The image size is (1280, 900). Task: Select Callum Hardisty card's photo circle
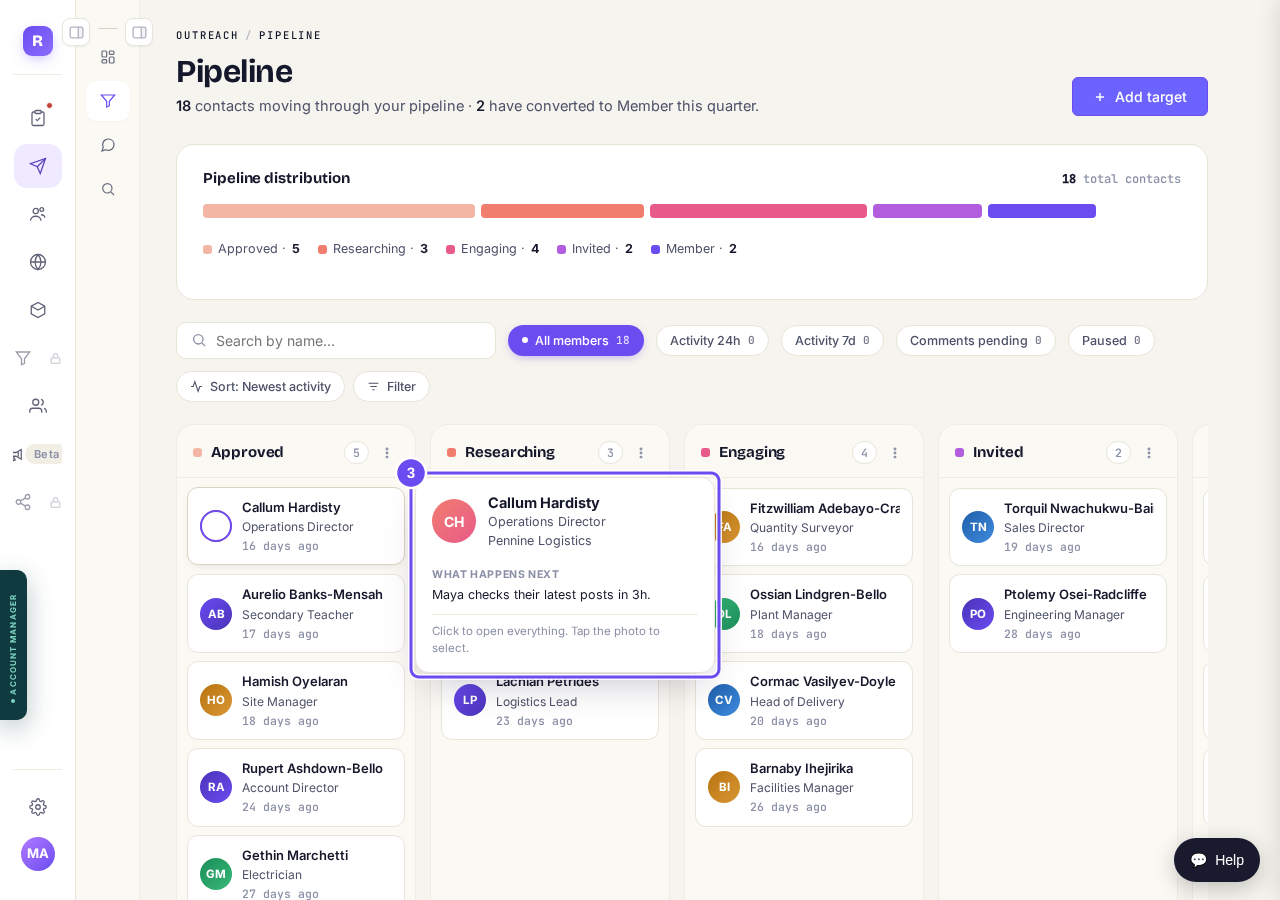click(x=216, y=526)
